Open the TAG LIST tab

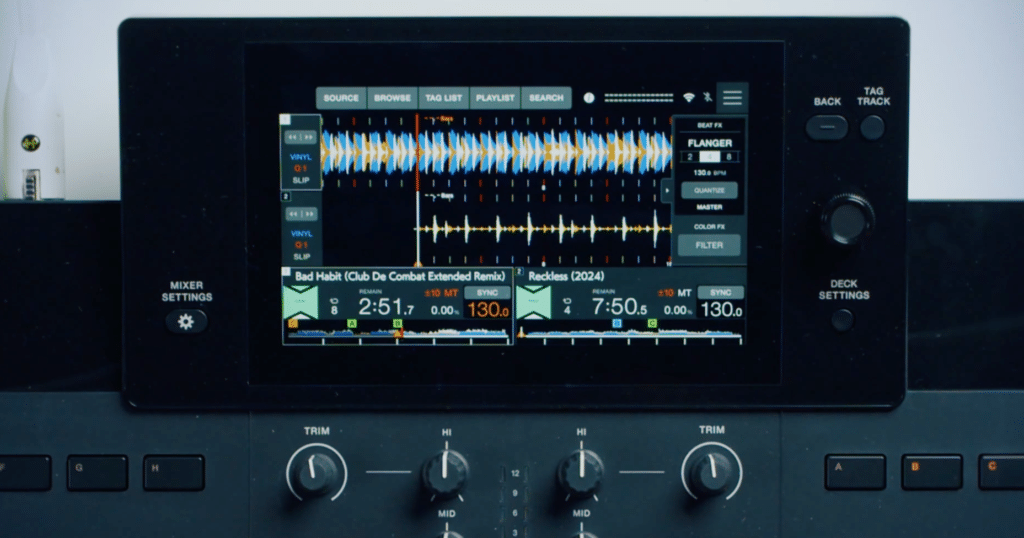tap(443, 98)
